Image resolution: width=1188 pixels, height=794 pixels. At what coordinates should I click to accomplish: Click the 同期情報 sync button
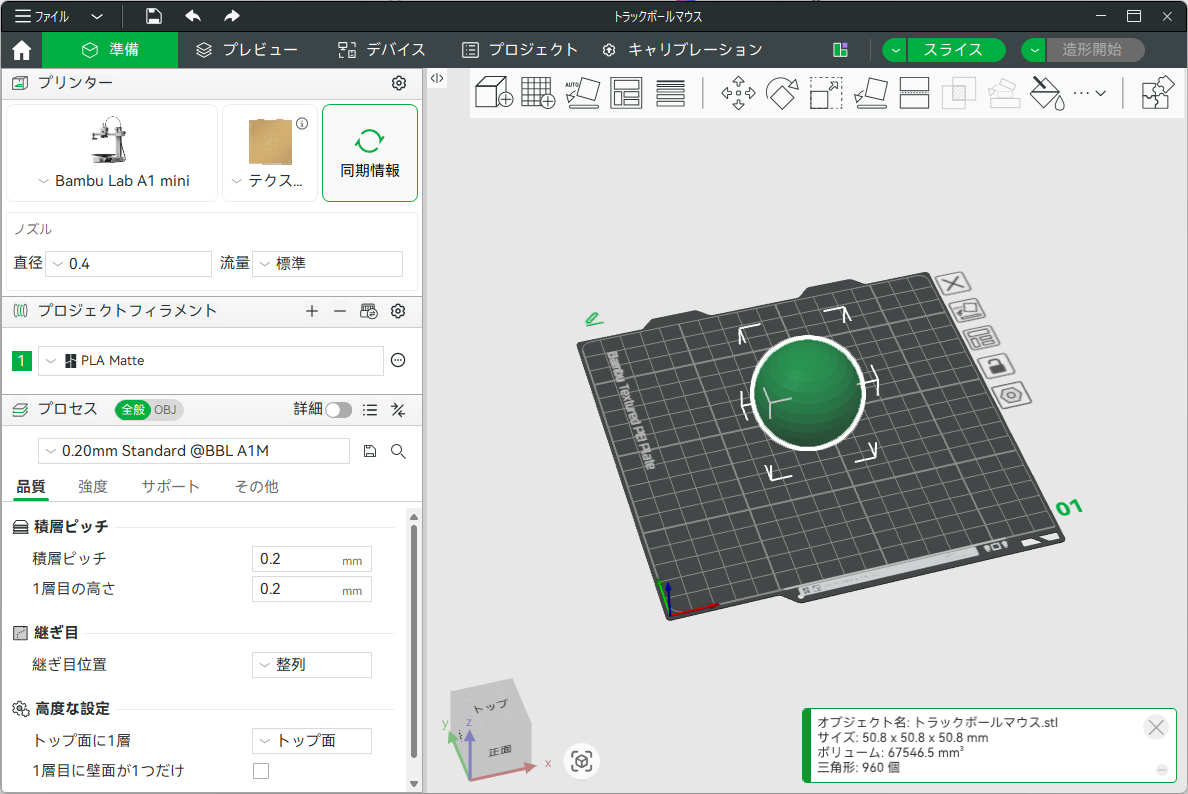(x=370, y=153)
